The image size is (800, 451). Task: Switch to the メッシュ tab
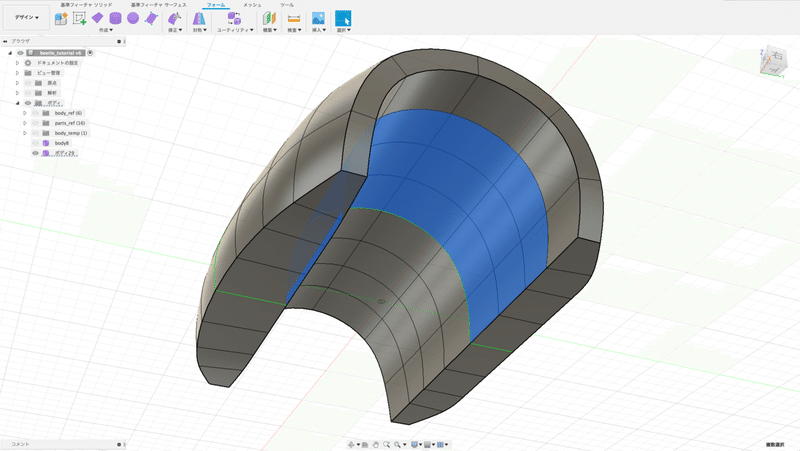point(252,5)
